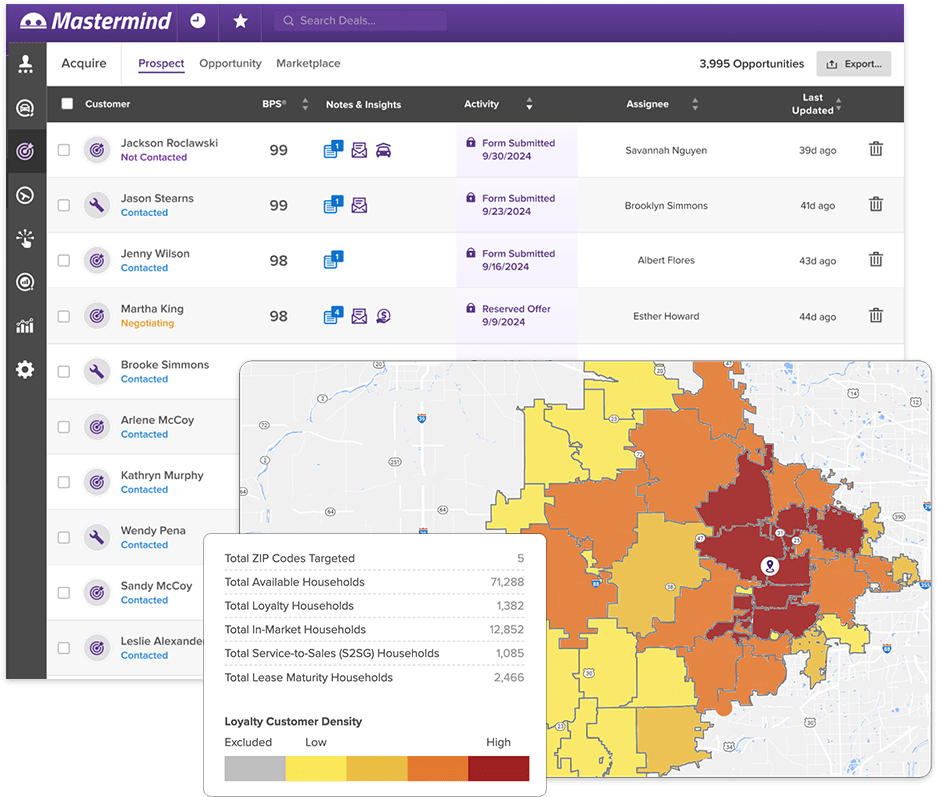Check the Kathryn Murphy row checkbox

[63, 482]
